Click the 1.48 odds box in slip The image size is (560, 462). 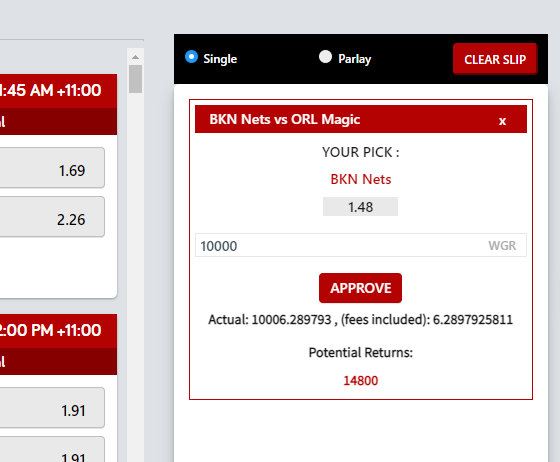[x=360, y=207]
